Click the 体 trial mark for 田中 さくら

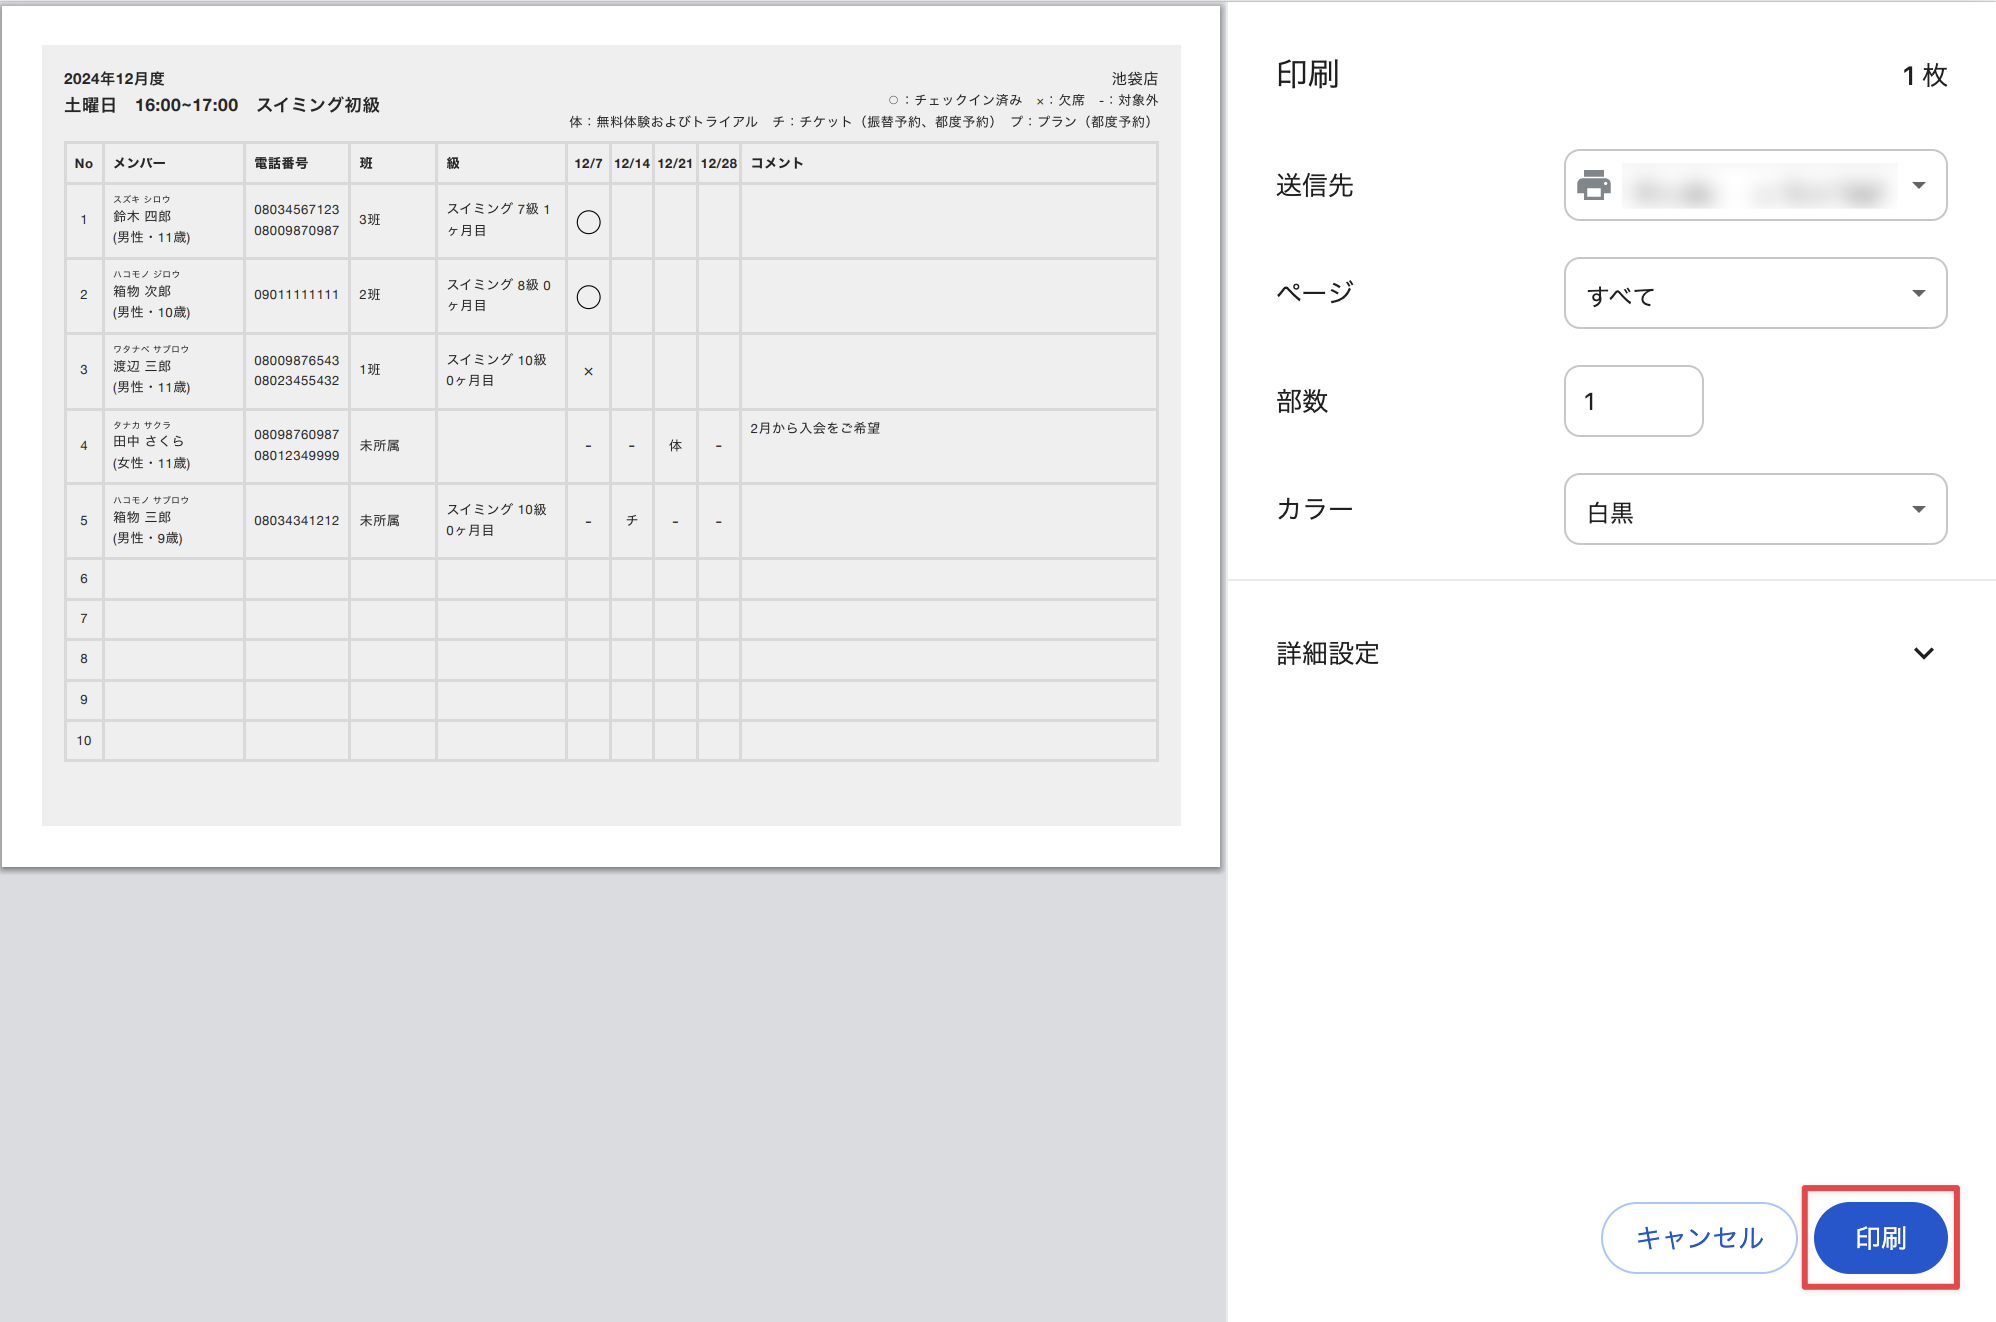675,445
